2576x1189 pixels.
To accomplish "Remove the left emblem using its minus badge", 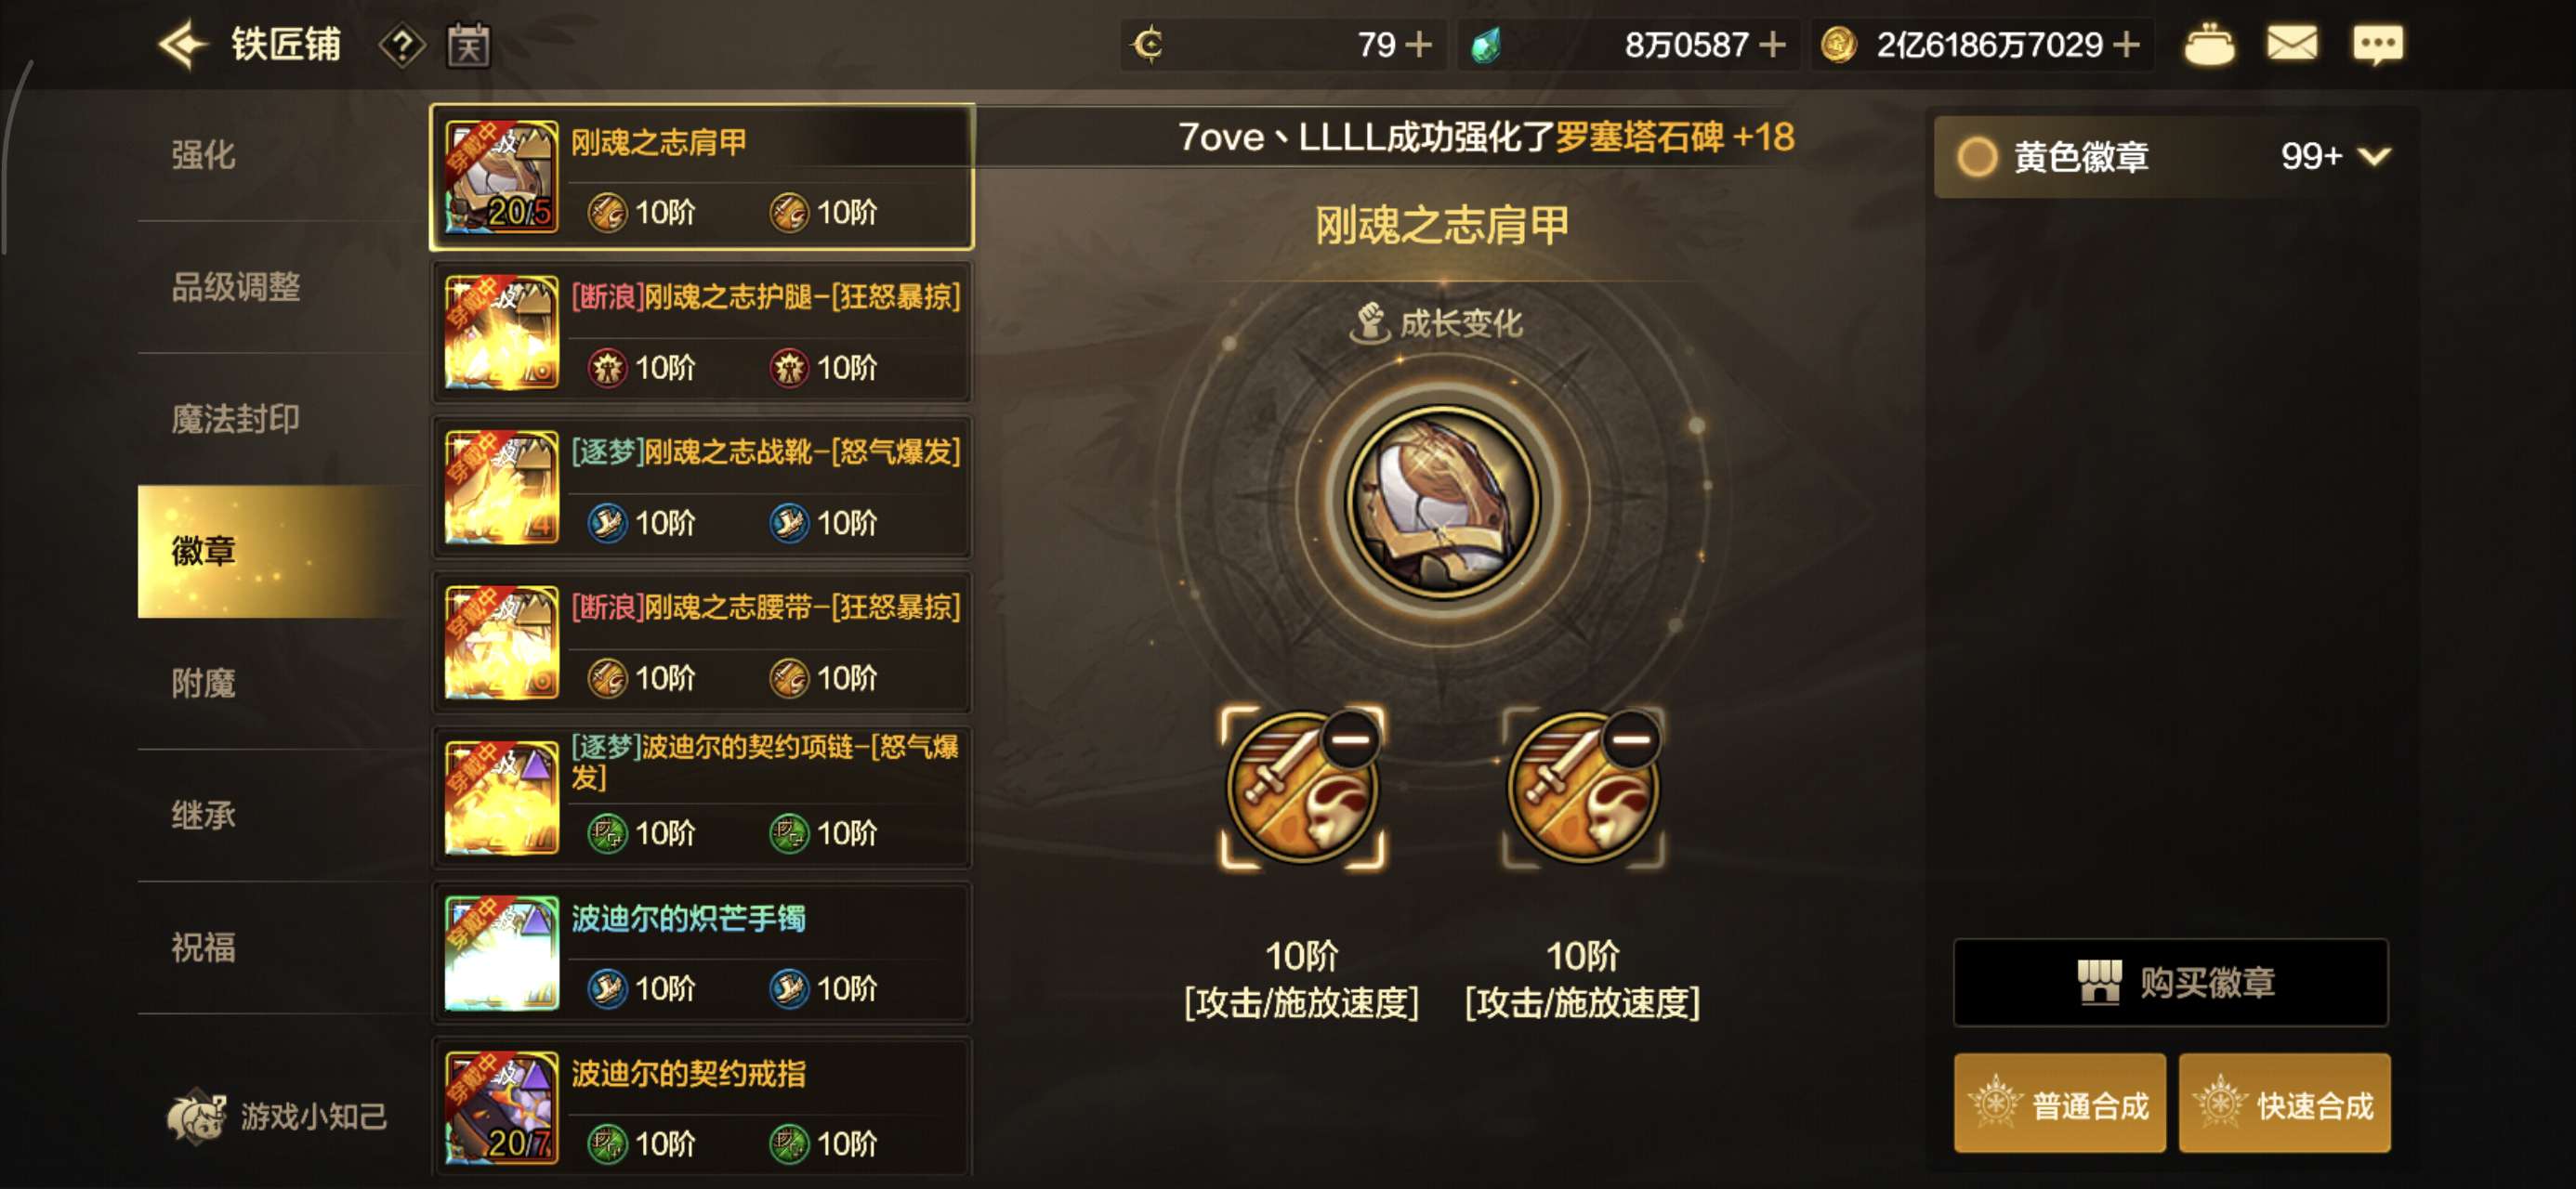I will (1352, 739).
